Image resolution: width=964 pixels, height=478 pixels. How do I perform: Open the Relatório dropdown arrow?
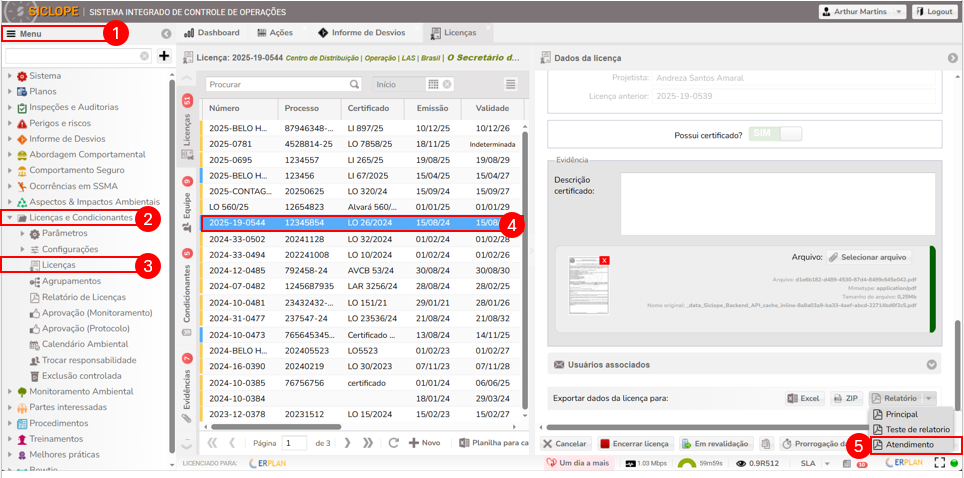(x=930, y=398)
